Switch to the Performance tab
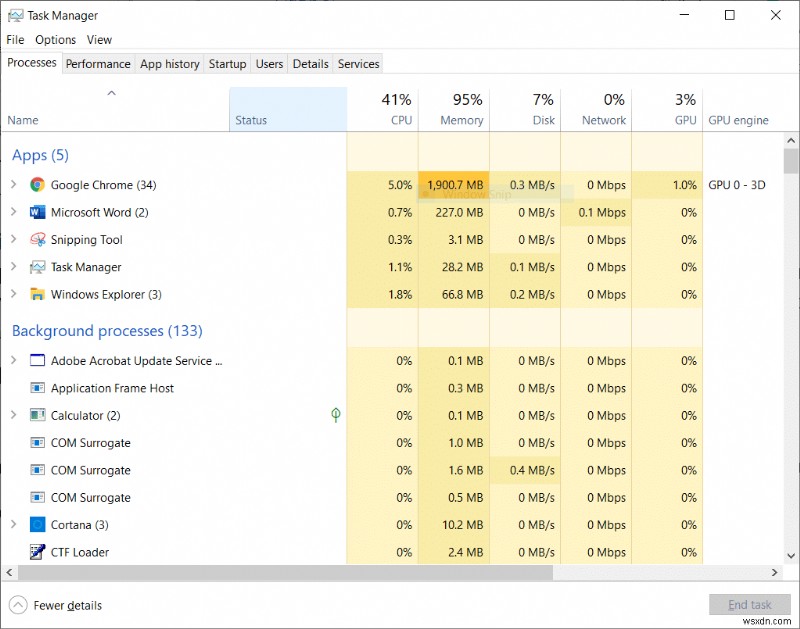This screenshot has height=629, width=800. [x=98, y=64]
